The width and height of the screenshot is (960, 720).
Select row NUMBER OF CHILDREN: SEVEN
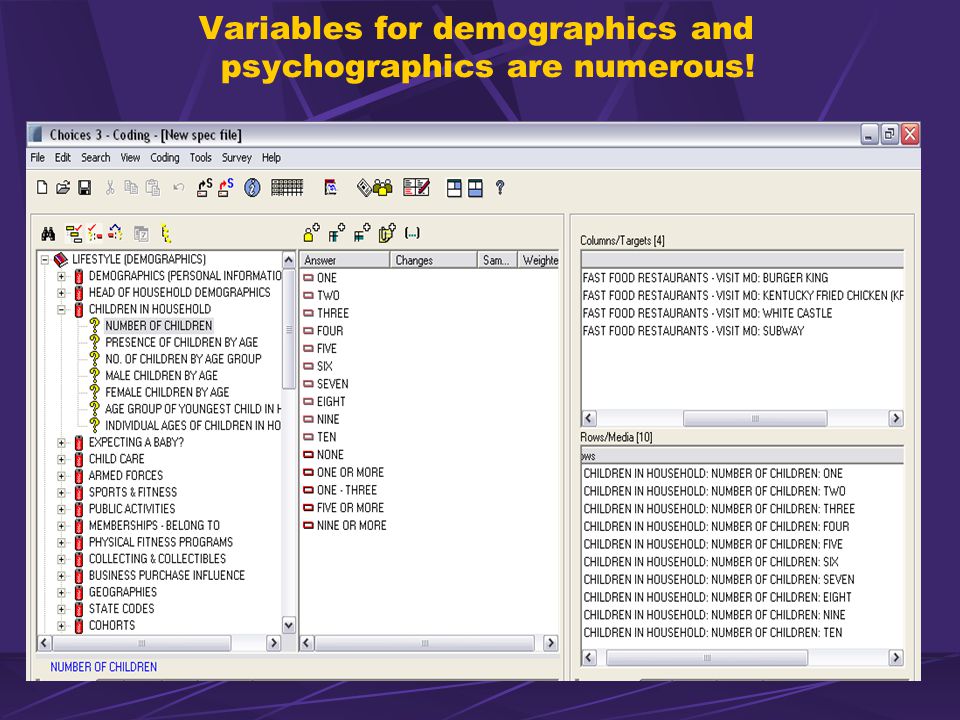point(719,580)
